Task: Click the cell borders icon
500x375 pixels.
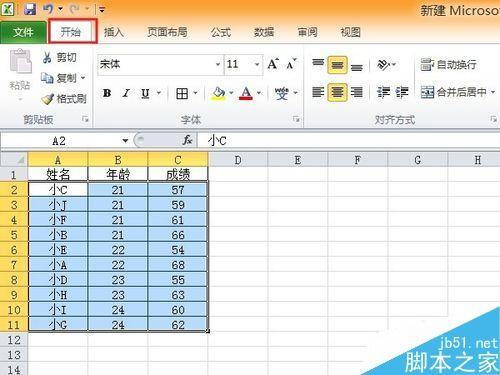Action: click(182, 93)
